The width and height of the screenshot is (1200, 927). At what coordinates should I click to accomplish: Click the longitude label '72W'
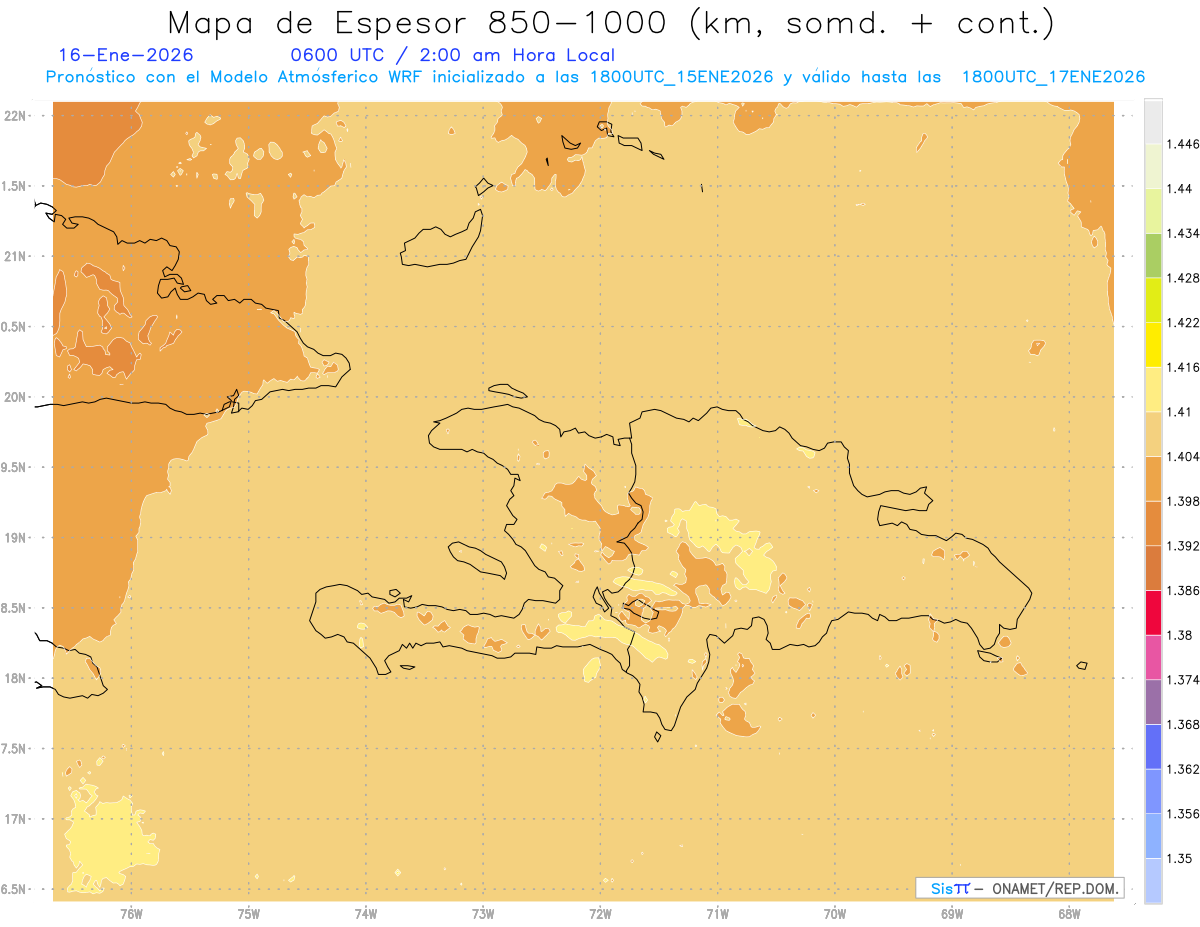tap(600, 914)
